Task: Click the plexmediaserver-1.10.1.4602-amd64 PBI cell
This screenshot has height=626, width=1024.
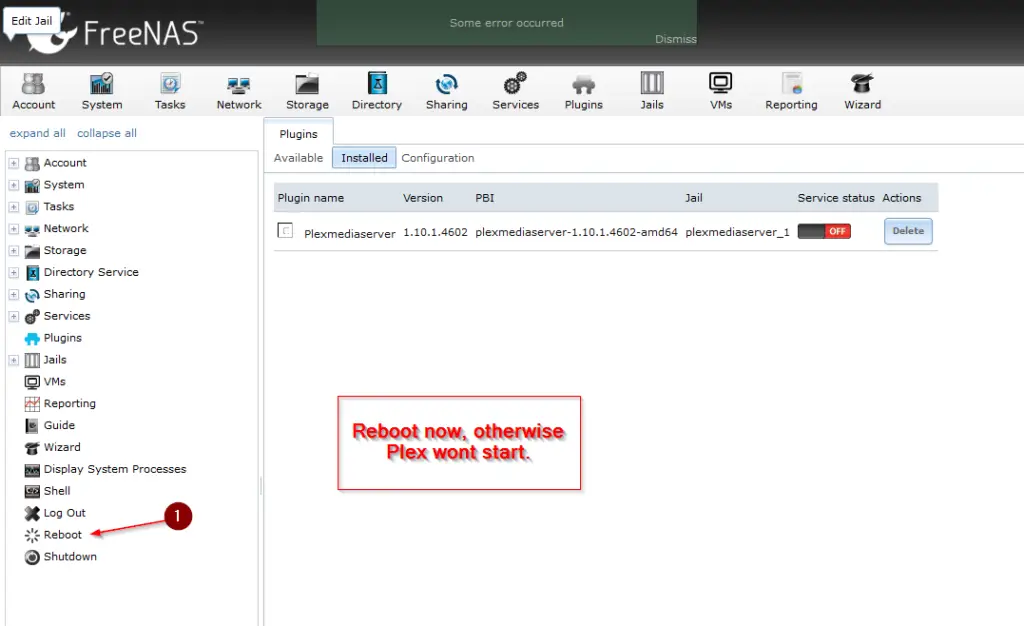Action: [x=576, y=232]
